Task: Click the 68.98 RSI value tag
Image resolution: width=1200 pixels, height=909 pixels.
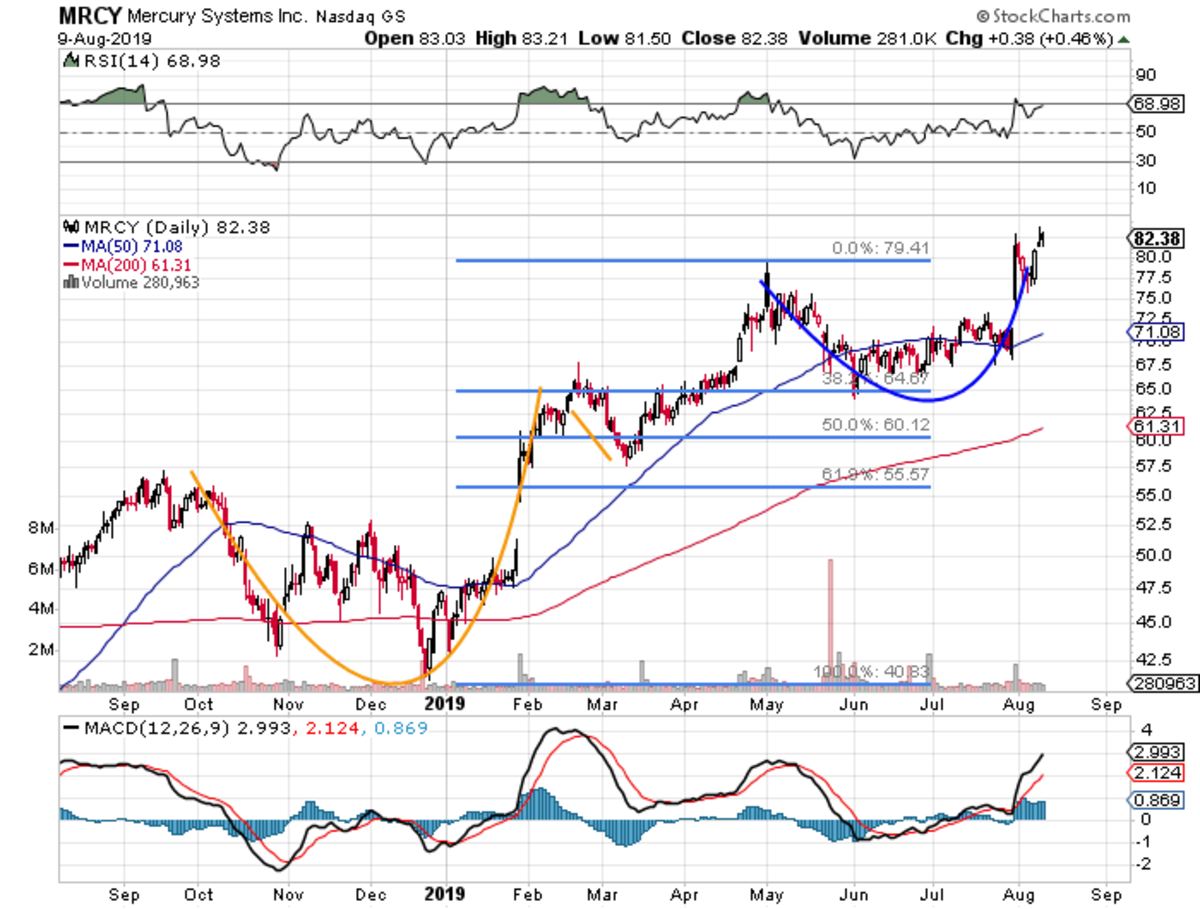Action: coord(1158,104)
